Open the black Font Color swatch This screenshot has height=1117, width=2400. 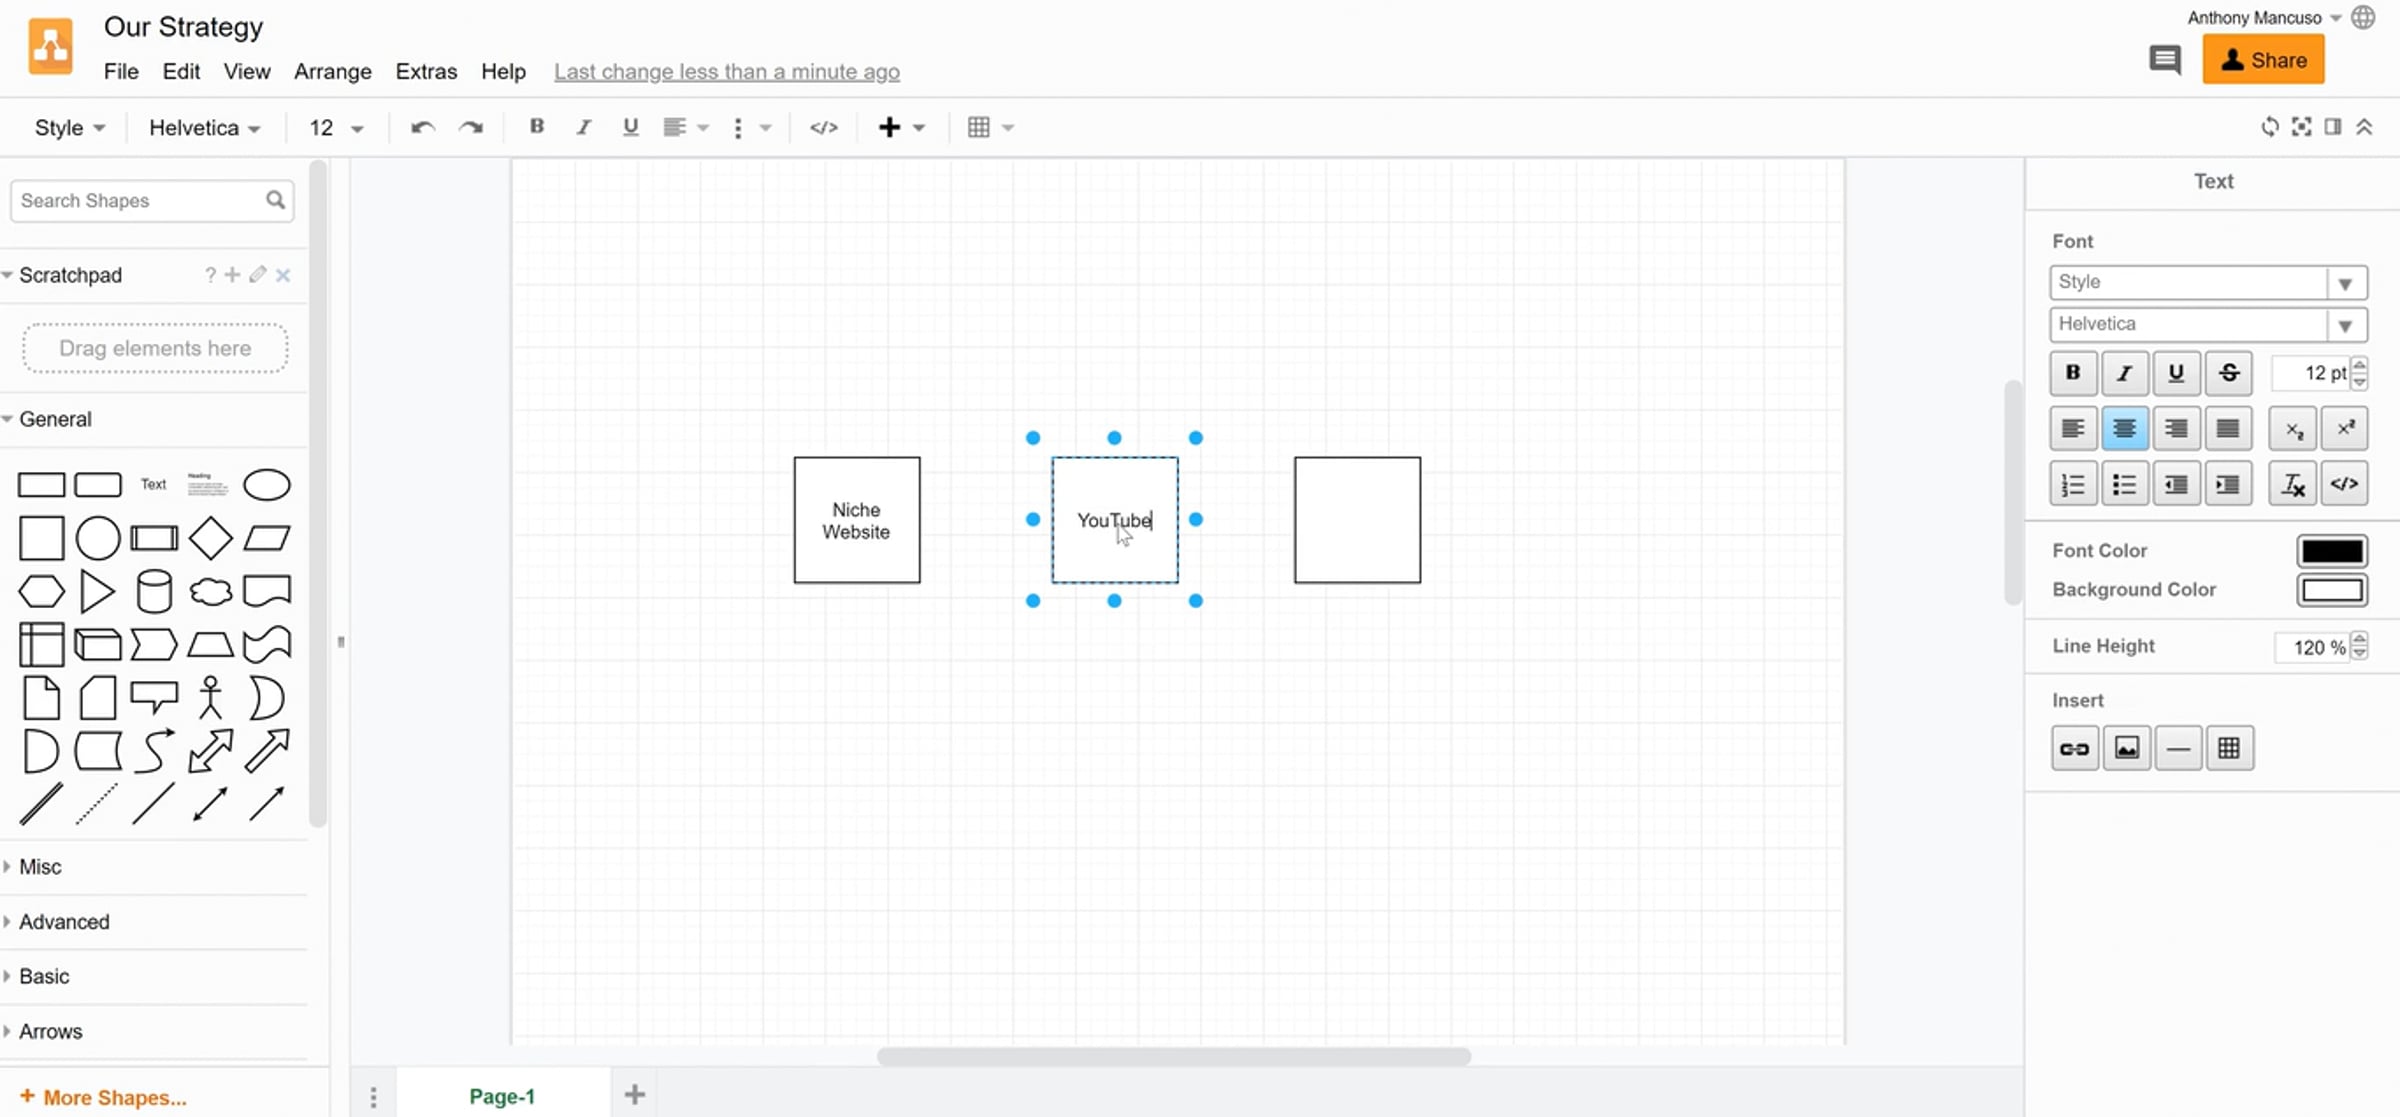pos(2331,551)
